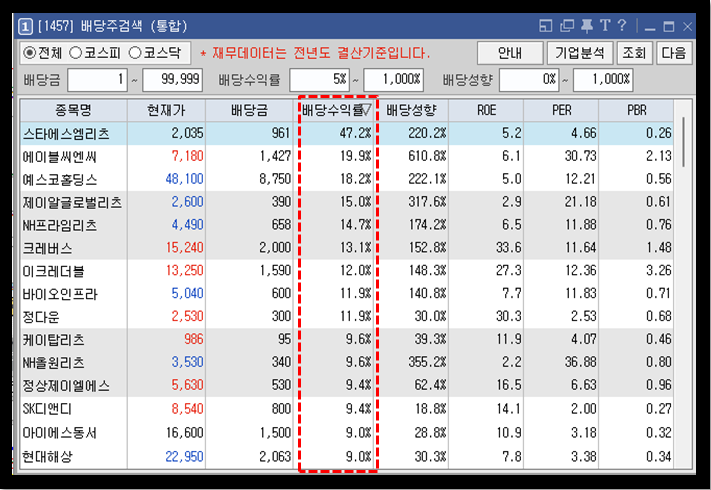This screenshot has width=711, height=490.
Task: Sort by the 현재가 column header
Action: pos(166,110)
